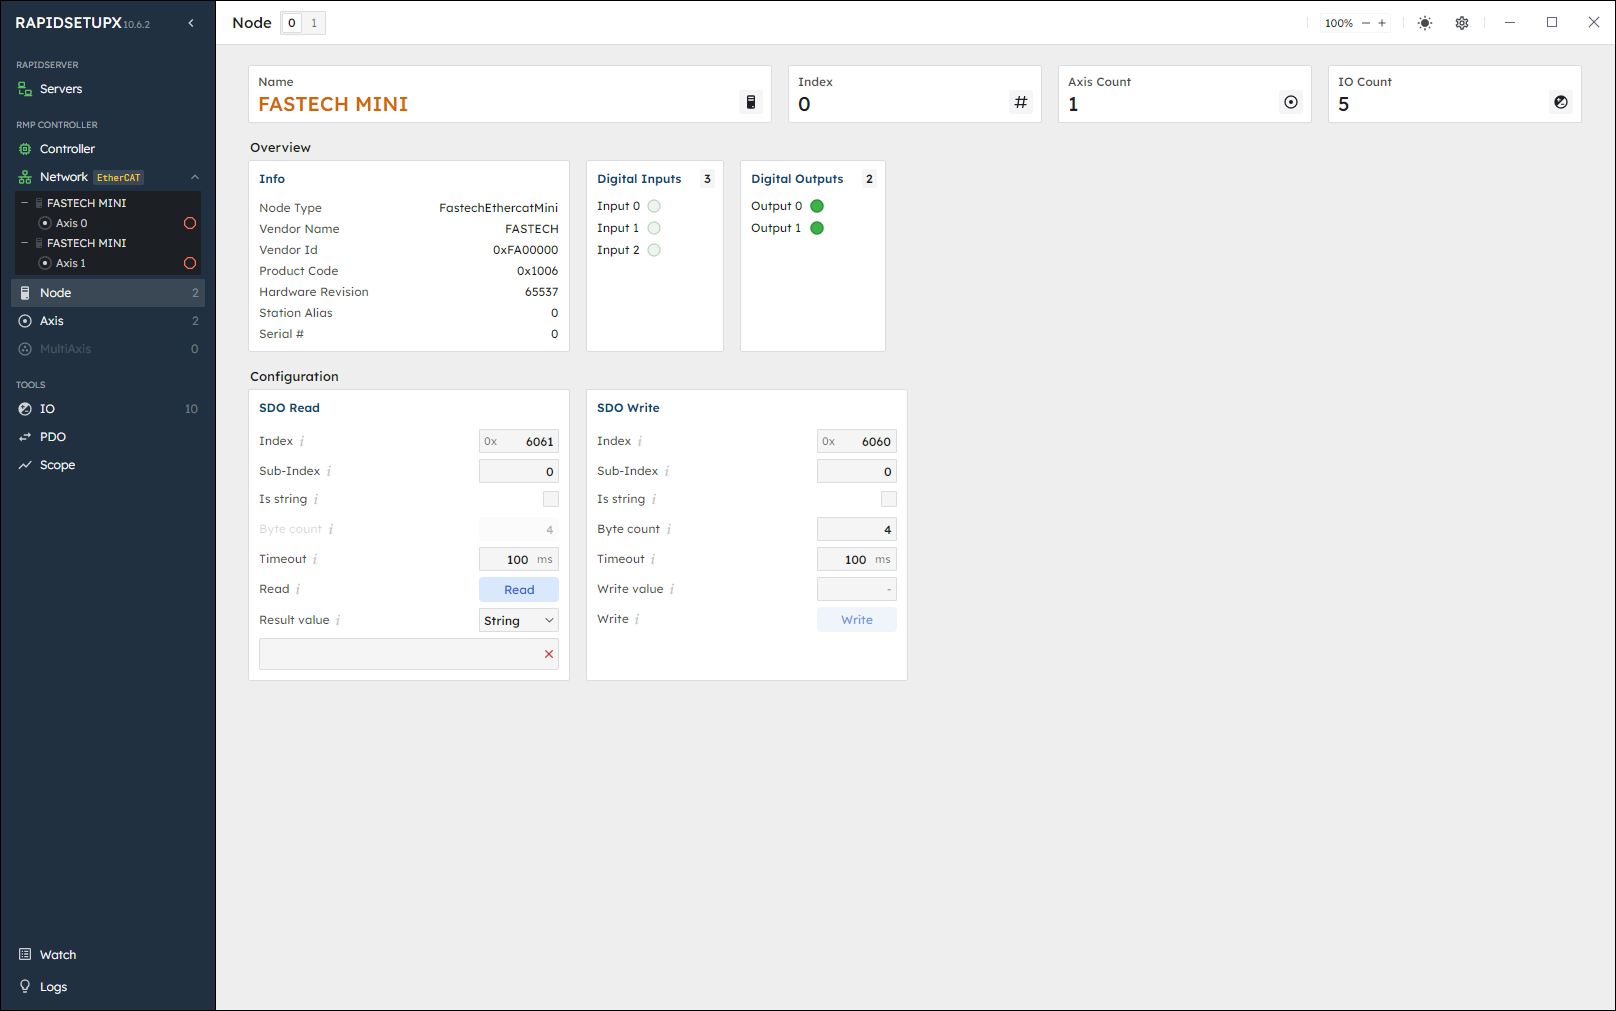Collapse the sidebar with the chevron arrow
The width and height of the screenshot is (1616, 1011).
[191, 23]
